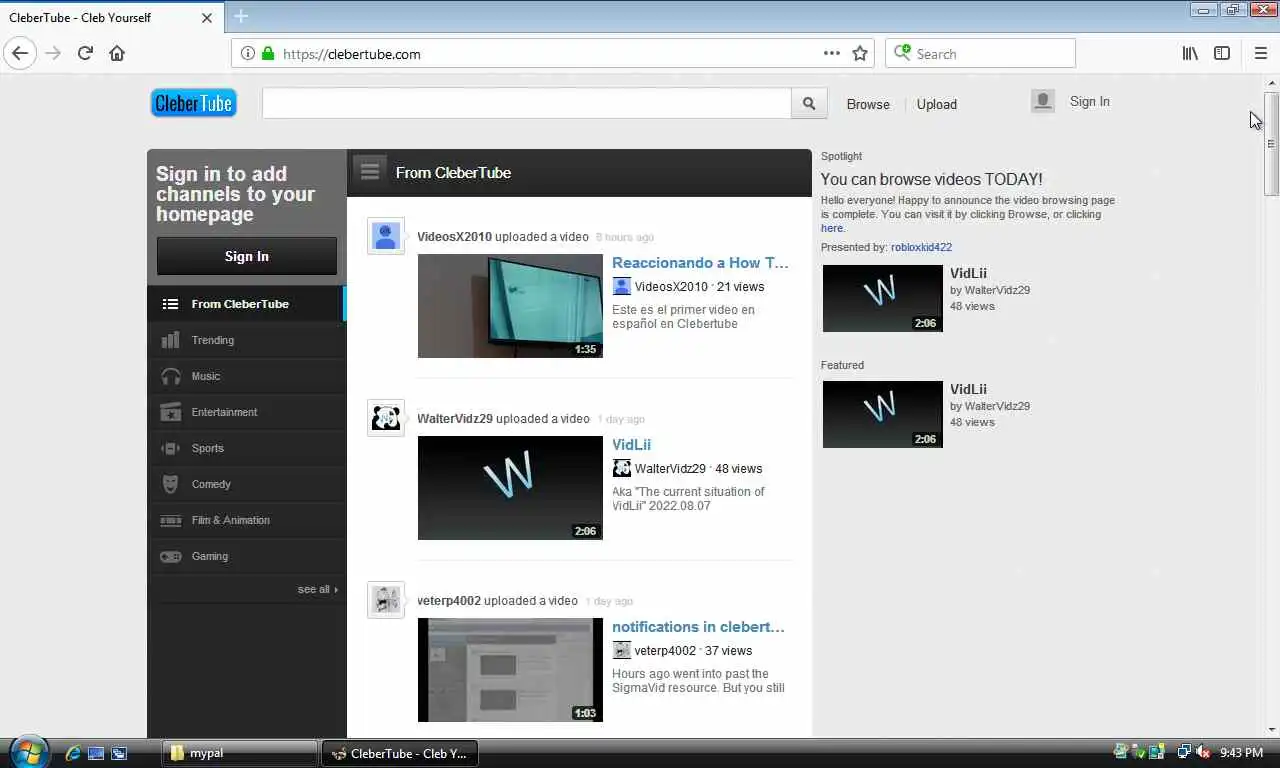Click the VidLii title in Featured section
Image resolution: width=1280 pixels, height=768 pixels.
point(968,389)
